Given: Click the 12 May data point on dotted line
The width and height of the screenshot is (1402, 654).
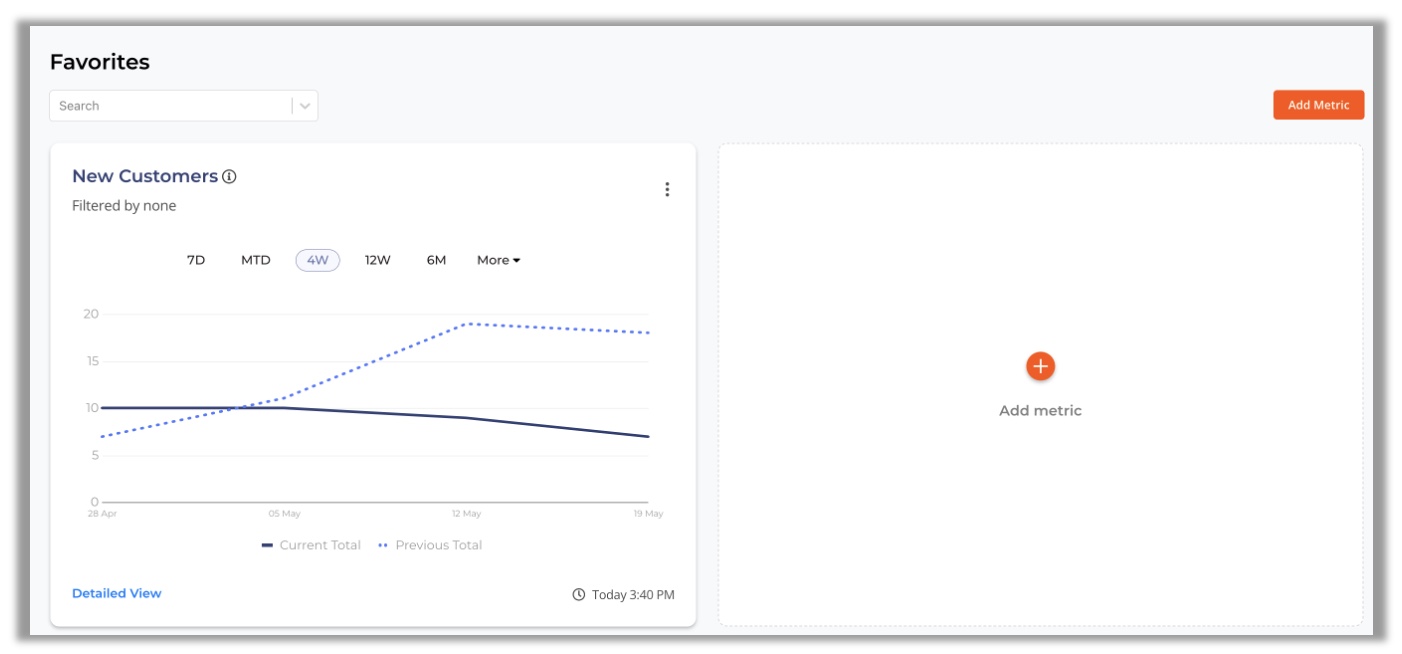Looking at the screenshot, I should (467, 324).
